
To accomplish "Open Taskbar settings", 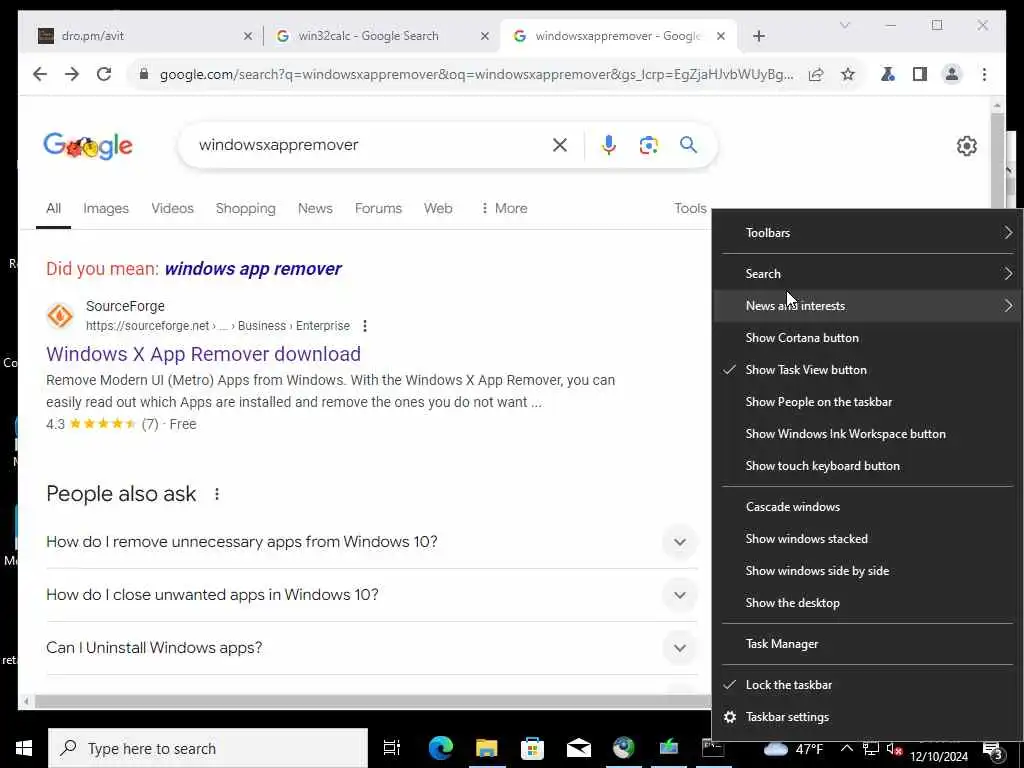I will click(867, 717).
